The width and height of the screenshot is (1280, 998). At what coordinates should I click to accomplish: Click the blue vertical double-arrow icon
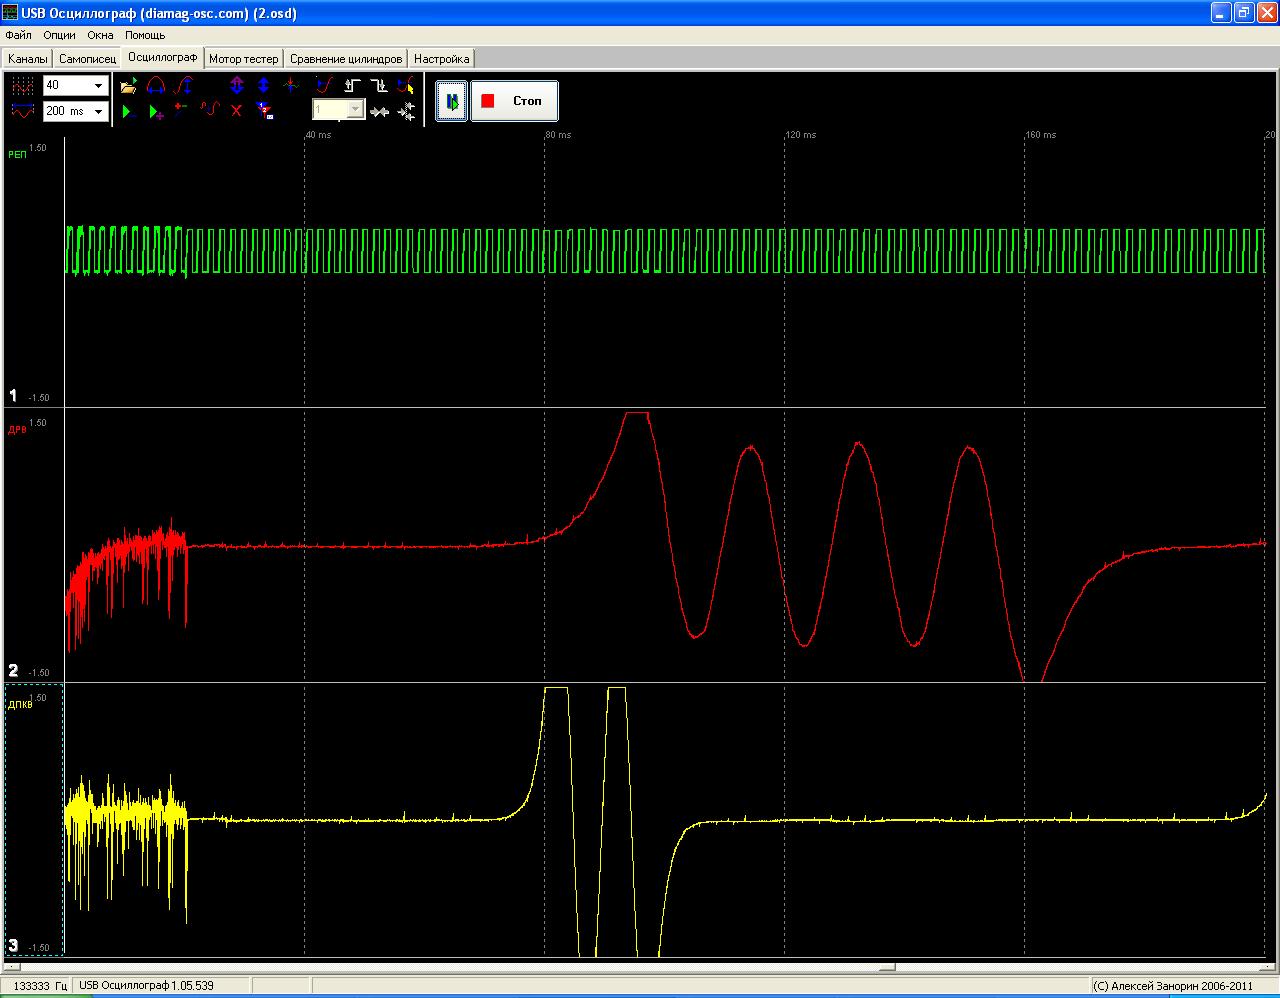[264, 86]
